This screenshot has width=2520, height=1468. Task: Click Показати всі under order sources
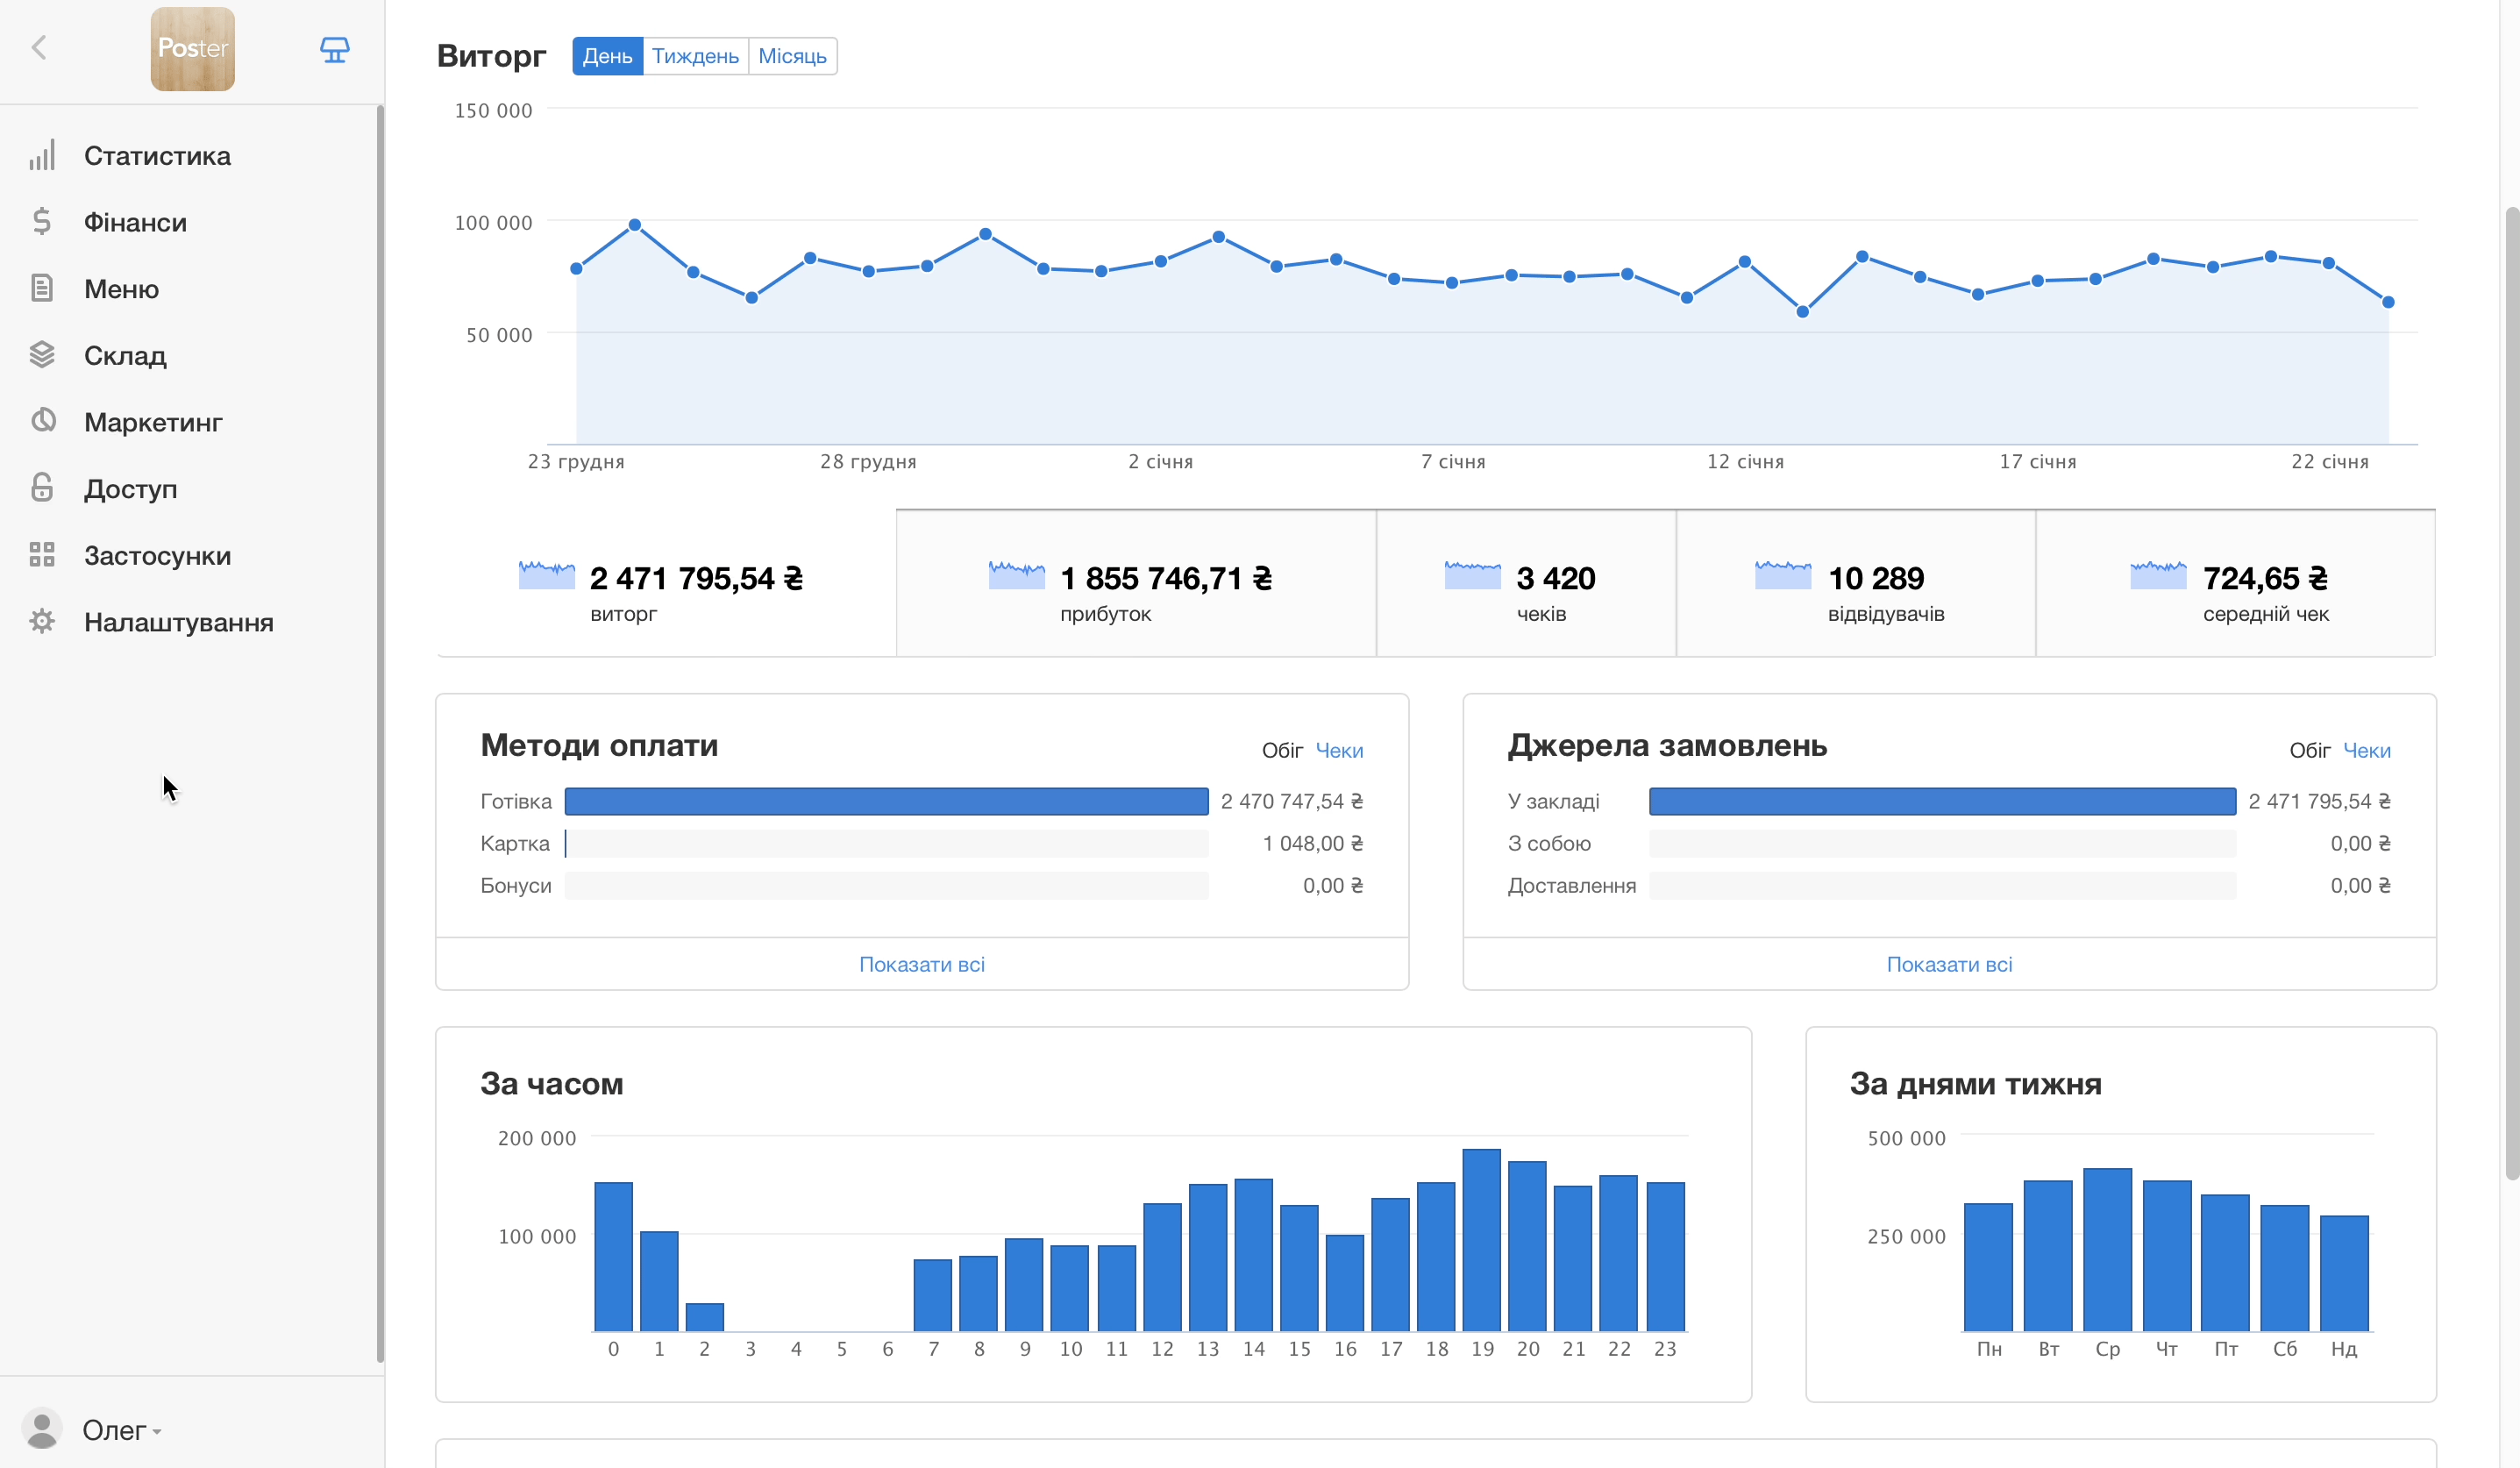coord(1949,963)
